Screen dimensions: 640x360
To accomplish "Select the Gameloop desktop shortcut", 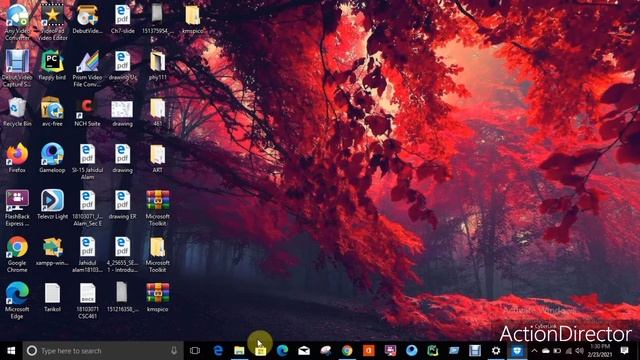I will [52, 158].
